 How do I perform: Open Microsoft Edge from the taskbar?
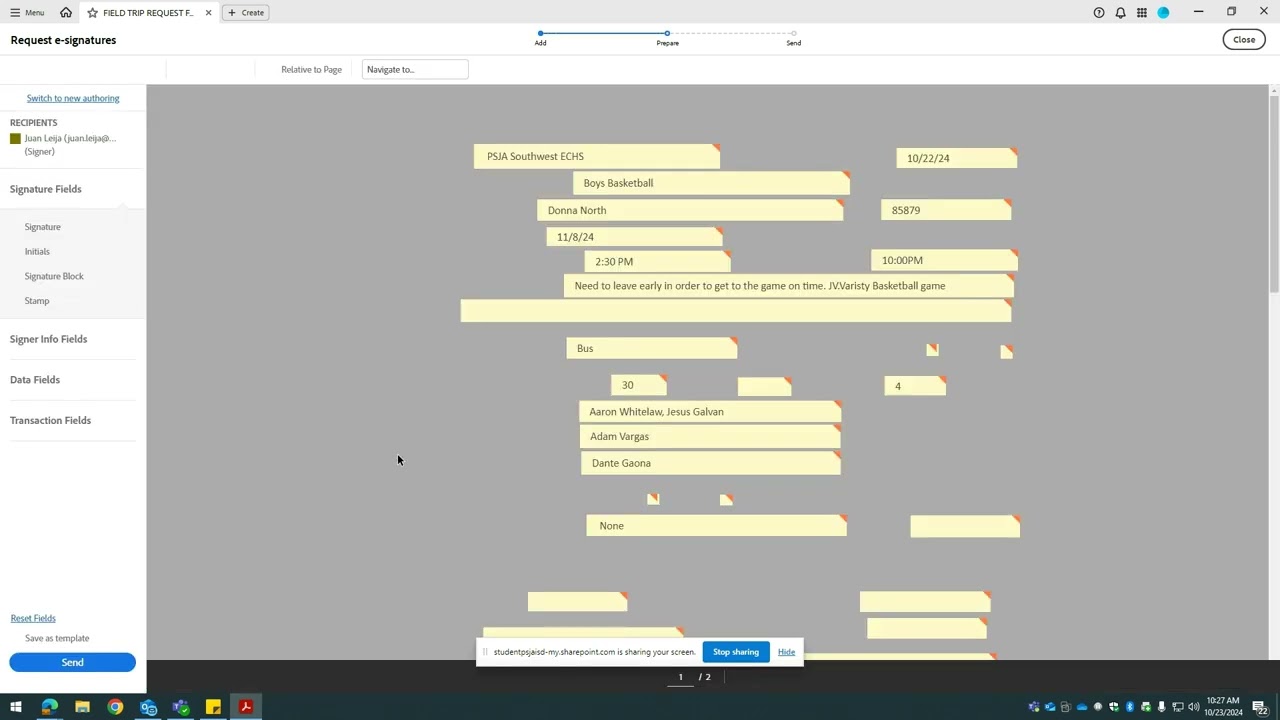click(49, 707)
